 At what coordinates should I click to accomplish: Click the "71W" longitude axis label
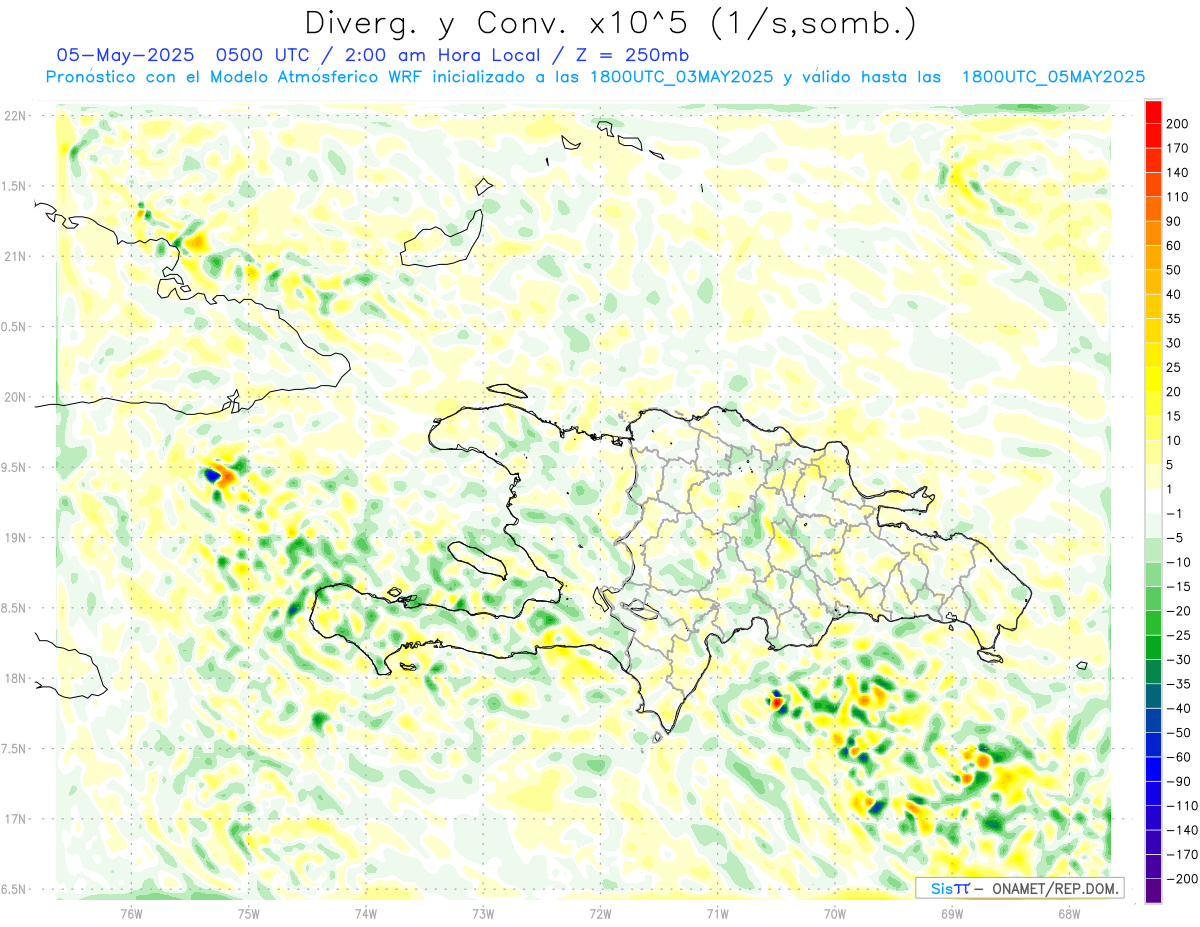point(717,912)
